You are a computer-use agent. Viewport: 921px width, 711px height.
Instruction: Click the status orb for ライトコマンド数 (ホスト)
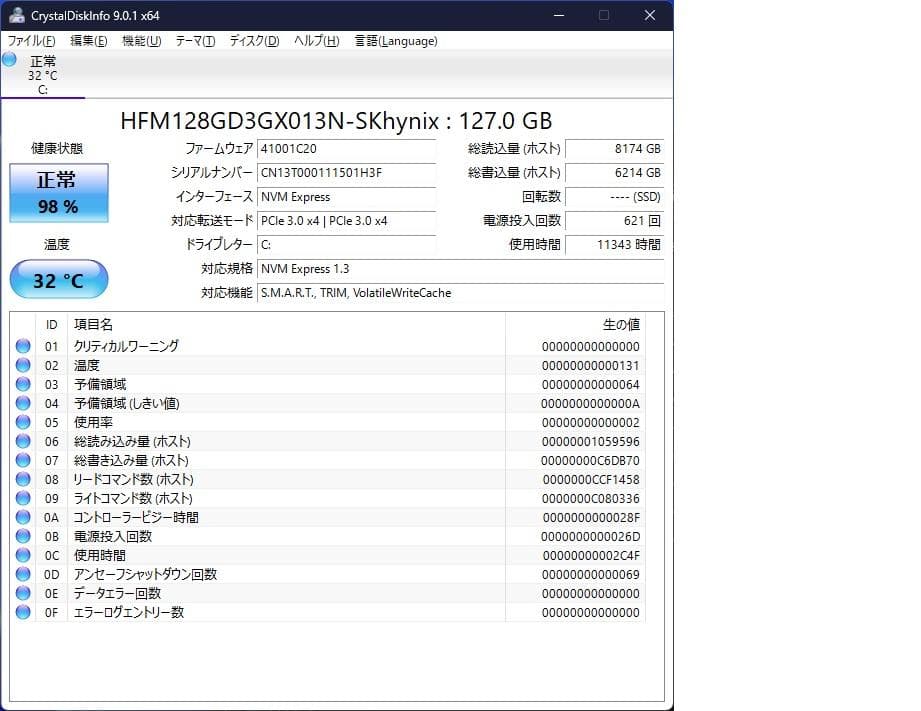click(23, 498)
